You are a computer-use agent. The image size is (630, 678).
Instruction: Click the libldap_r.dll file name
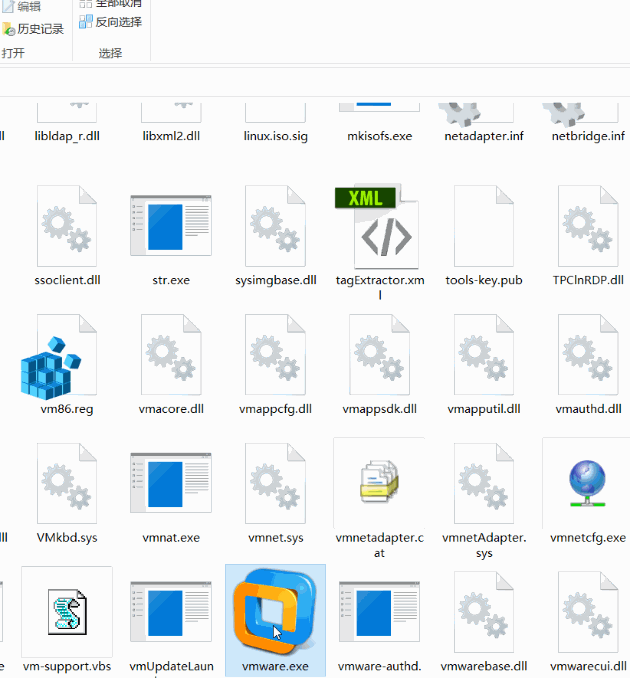pos(67,136)
